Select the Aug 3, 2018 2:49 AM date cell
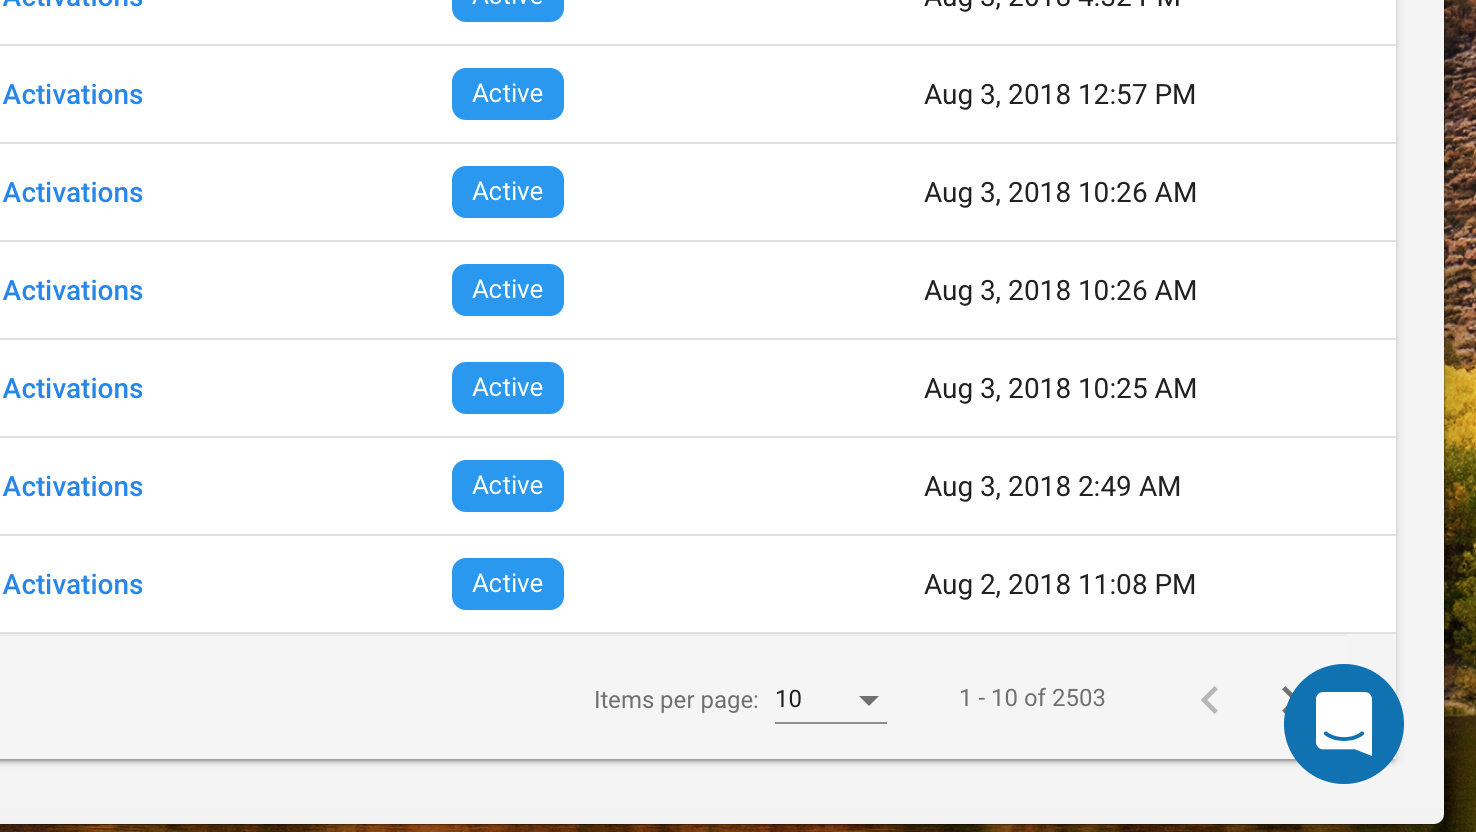The image size is (1476, 832). coord(1052,486)
